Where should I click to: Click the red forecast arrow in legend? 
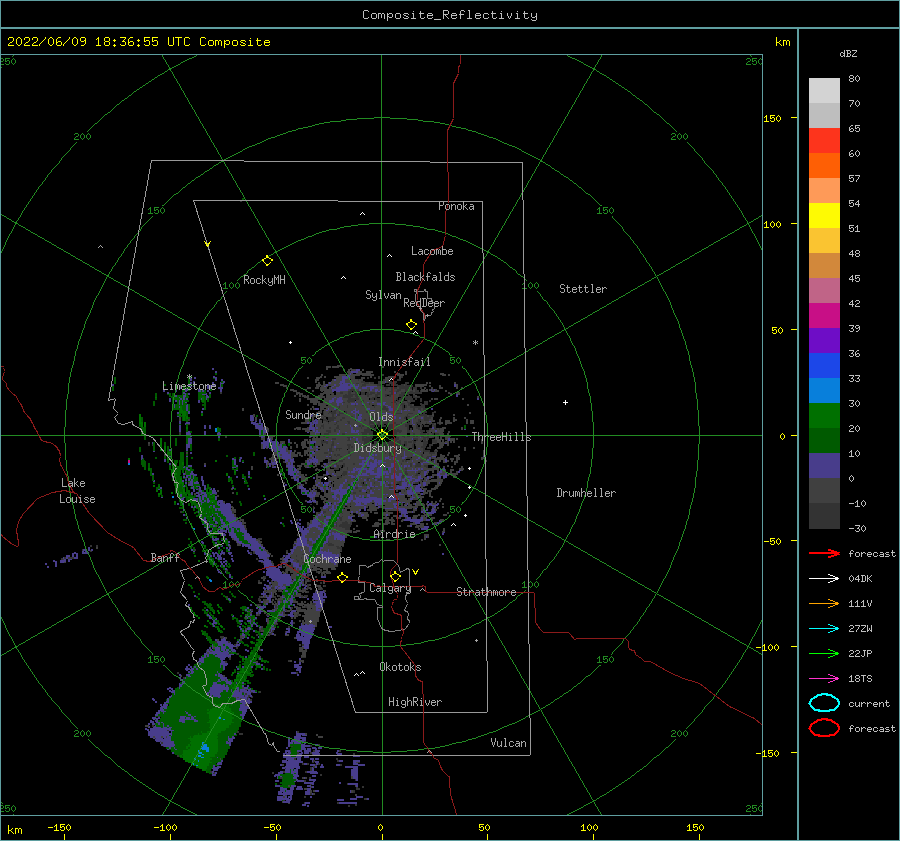click(824, 553)
